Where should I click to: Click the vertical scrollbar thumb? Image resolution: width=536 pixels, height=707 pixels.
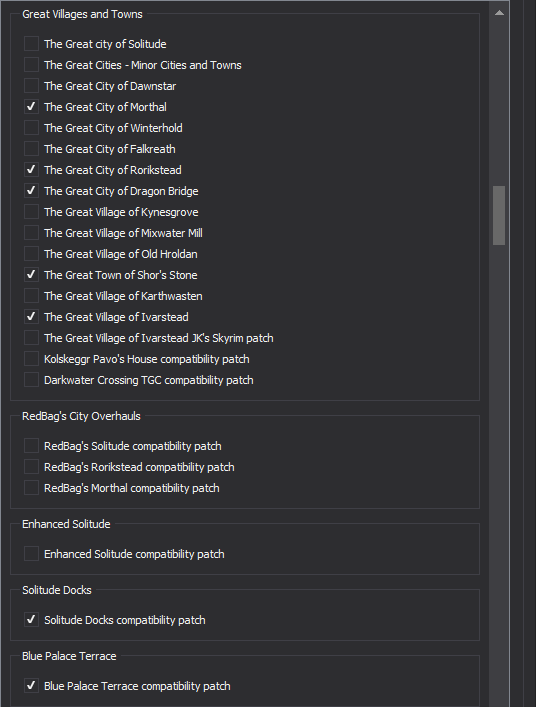[x=499, y=216]
